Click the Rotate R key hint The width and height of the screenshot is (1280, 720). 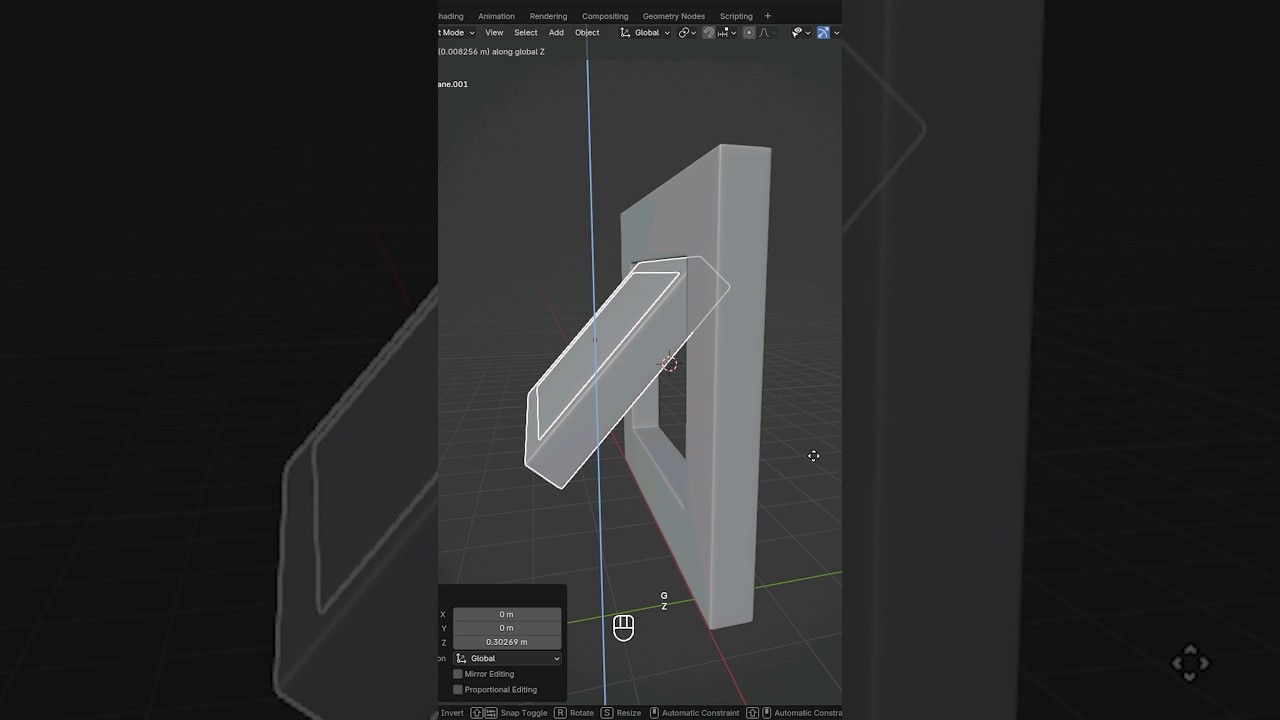point(574,713)
